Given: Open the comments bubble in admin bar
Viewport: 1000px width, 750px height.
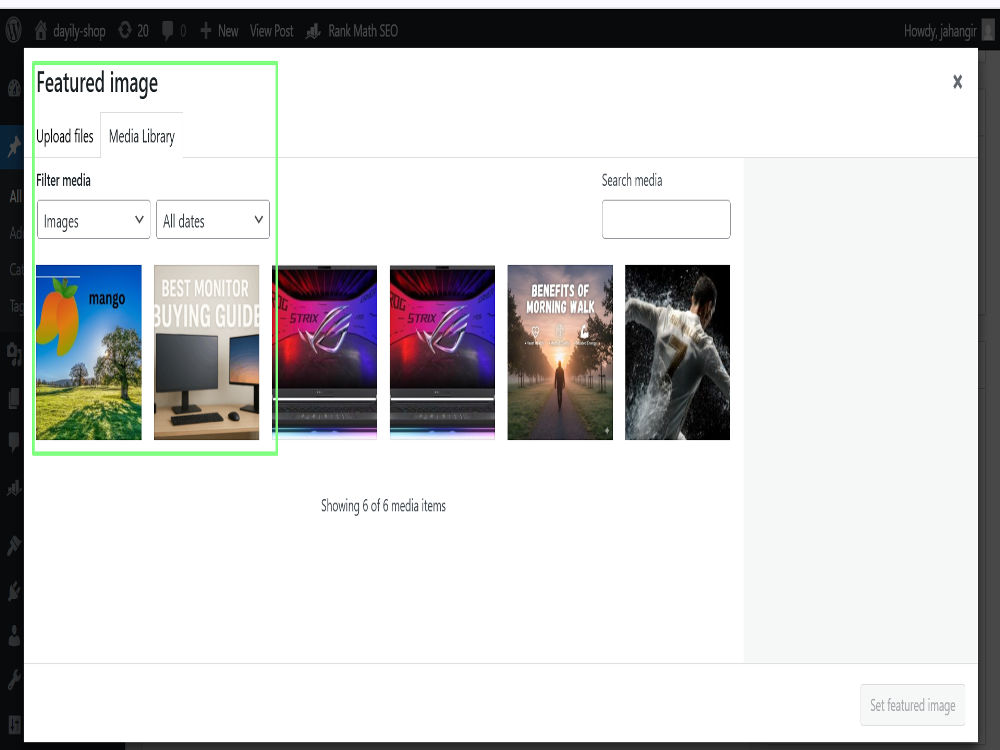Looking at the screenshot, I should 173,31.
